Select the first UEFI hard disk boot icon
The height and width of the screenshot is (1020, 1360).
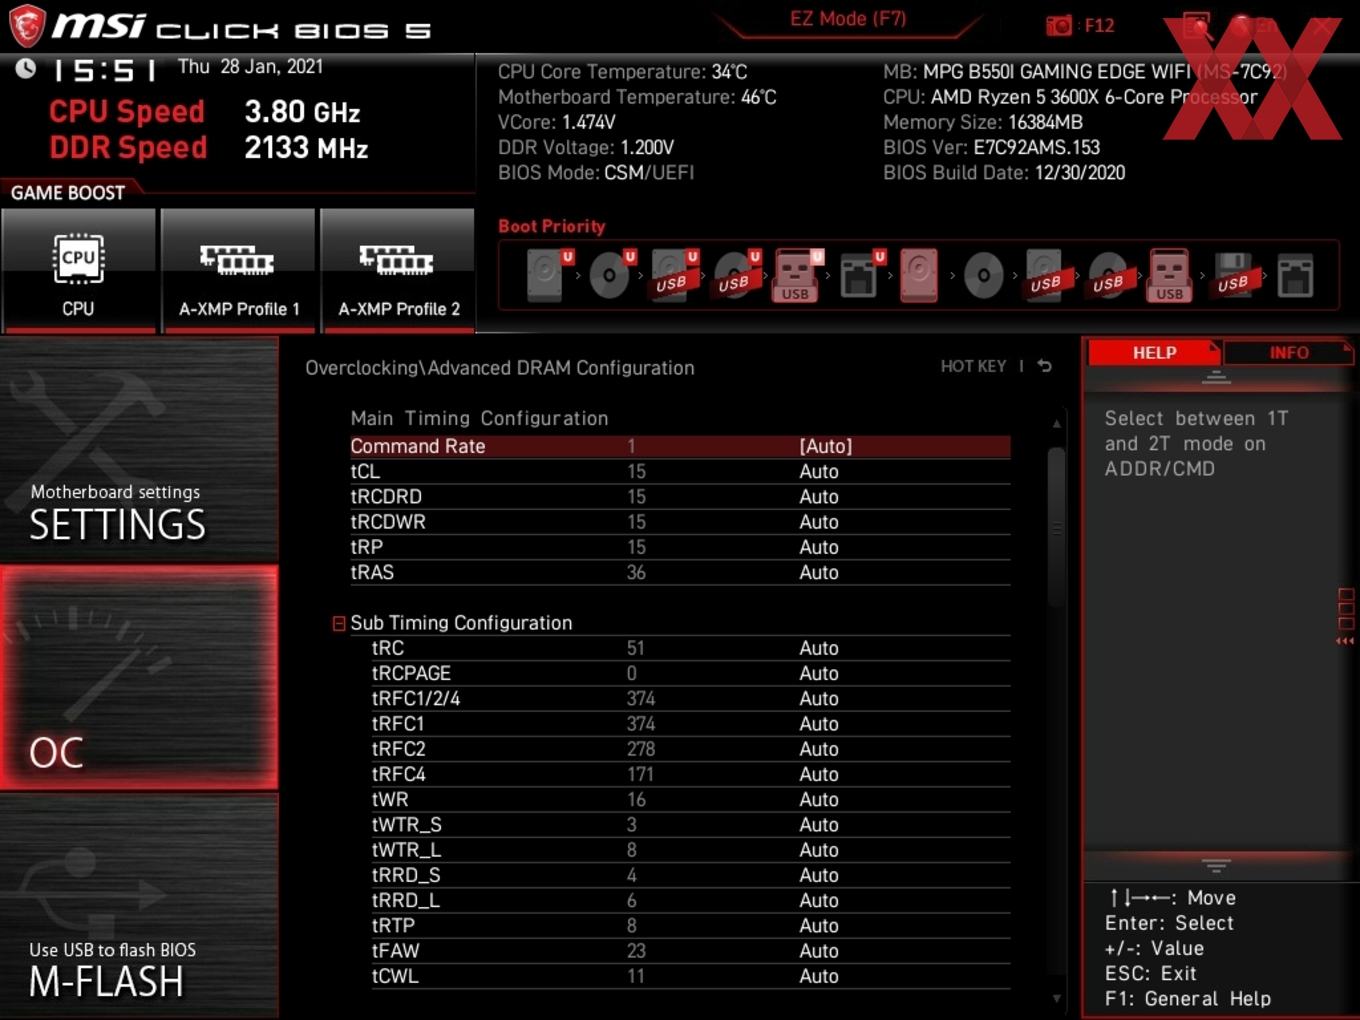pyautogui.click(x=548, y=275)
